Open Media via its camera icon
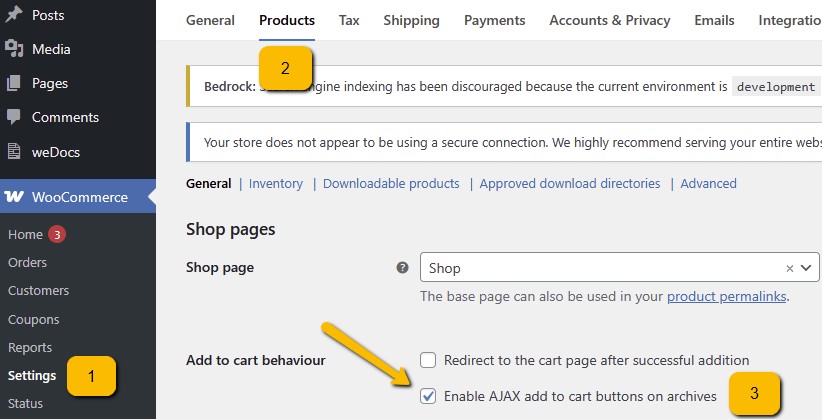Image resolution: width=822 pixels, height=420 pixels. click(x=14, y=49)
